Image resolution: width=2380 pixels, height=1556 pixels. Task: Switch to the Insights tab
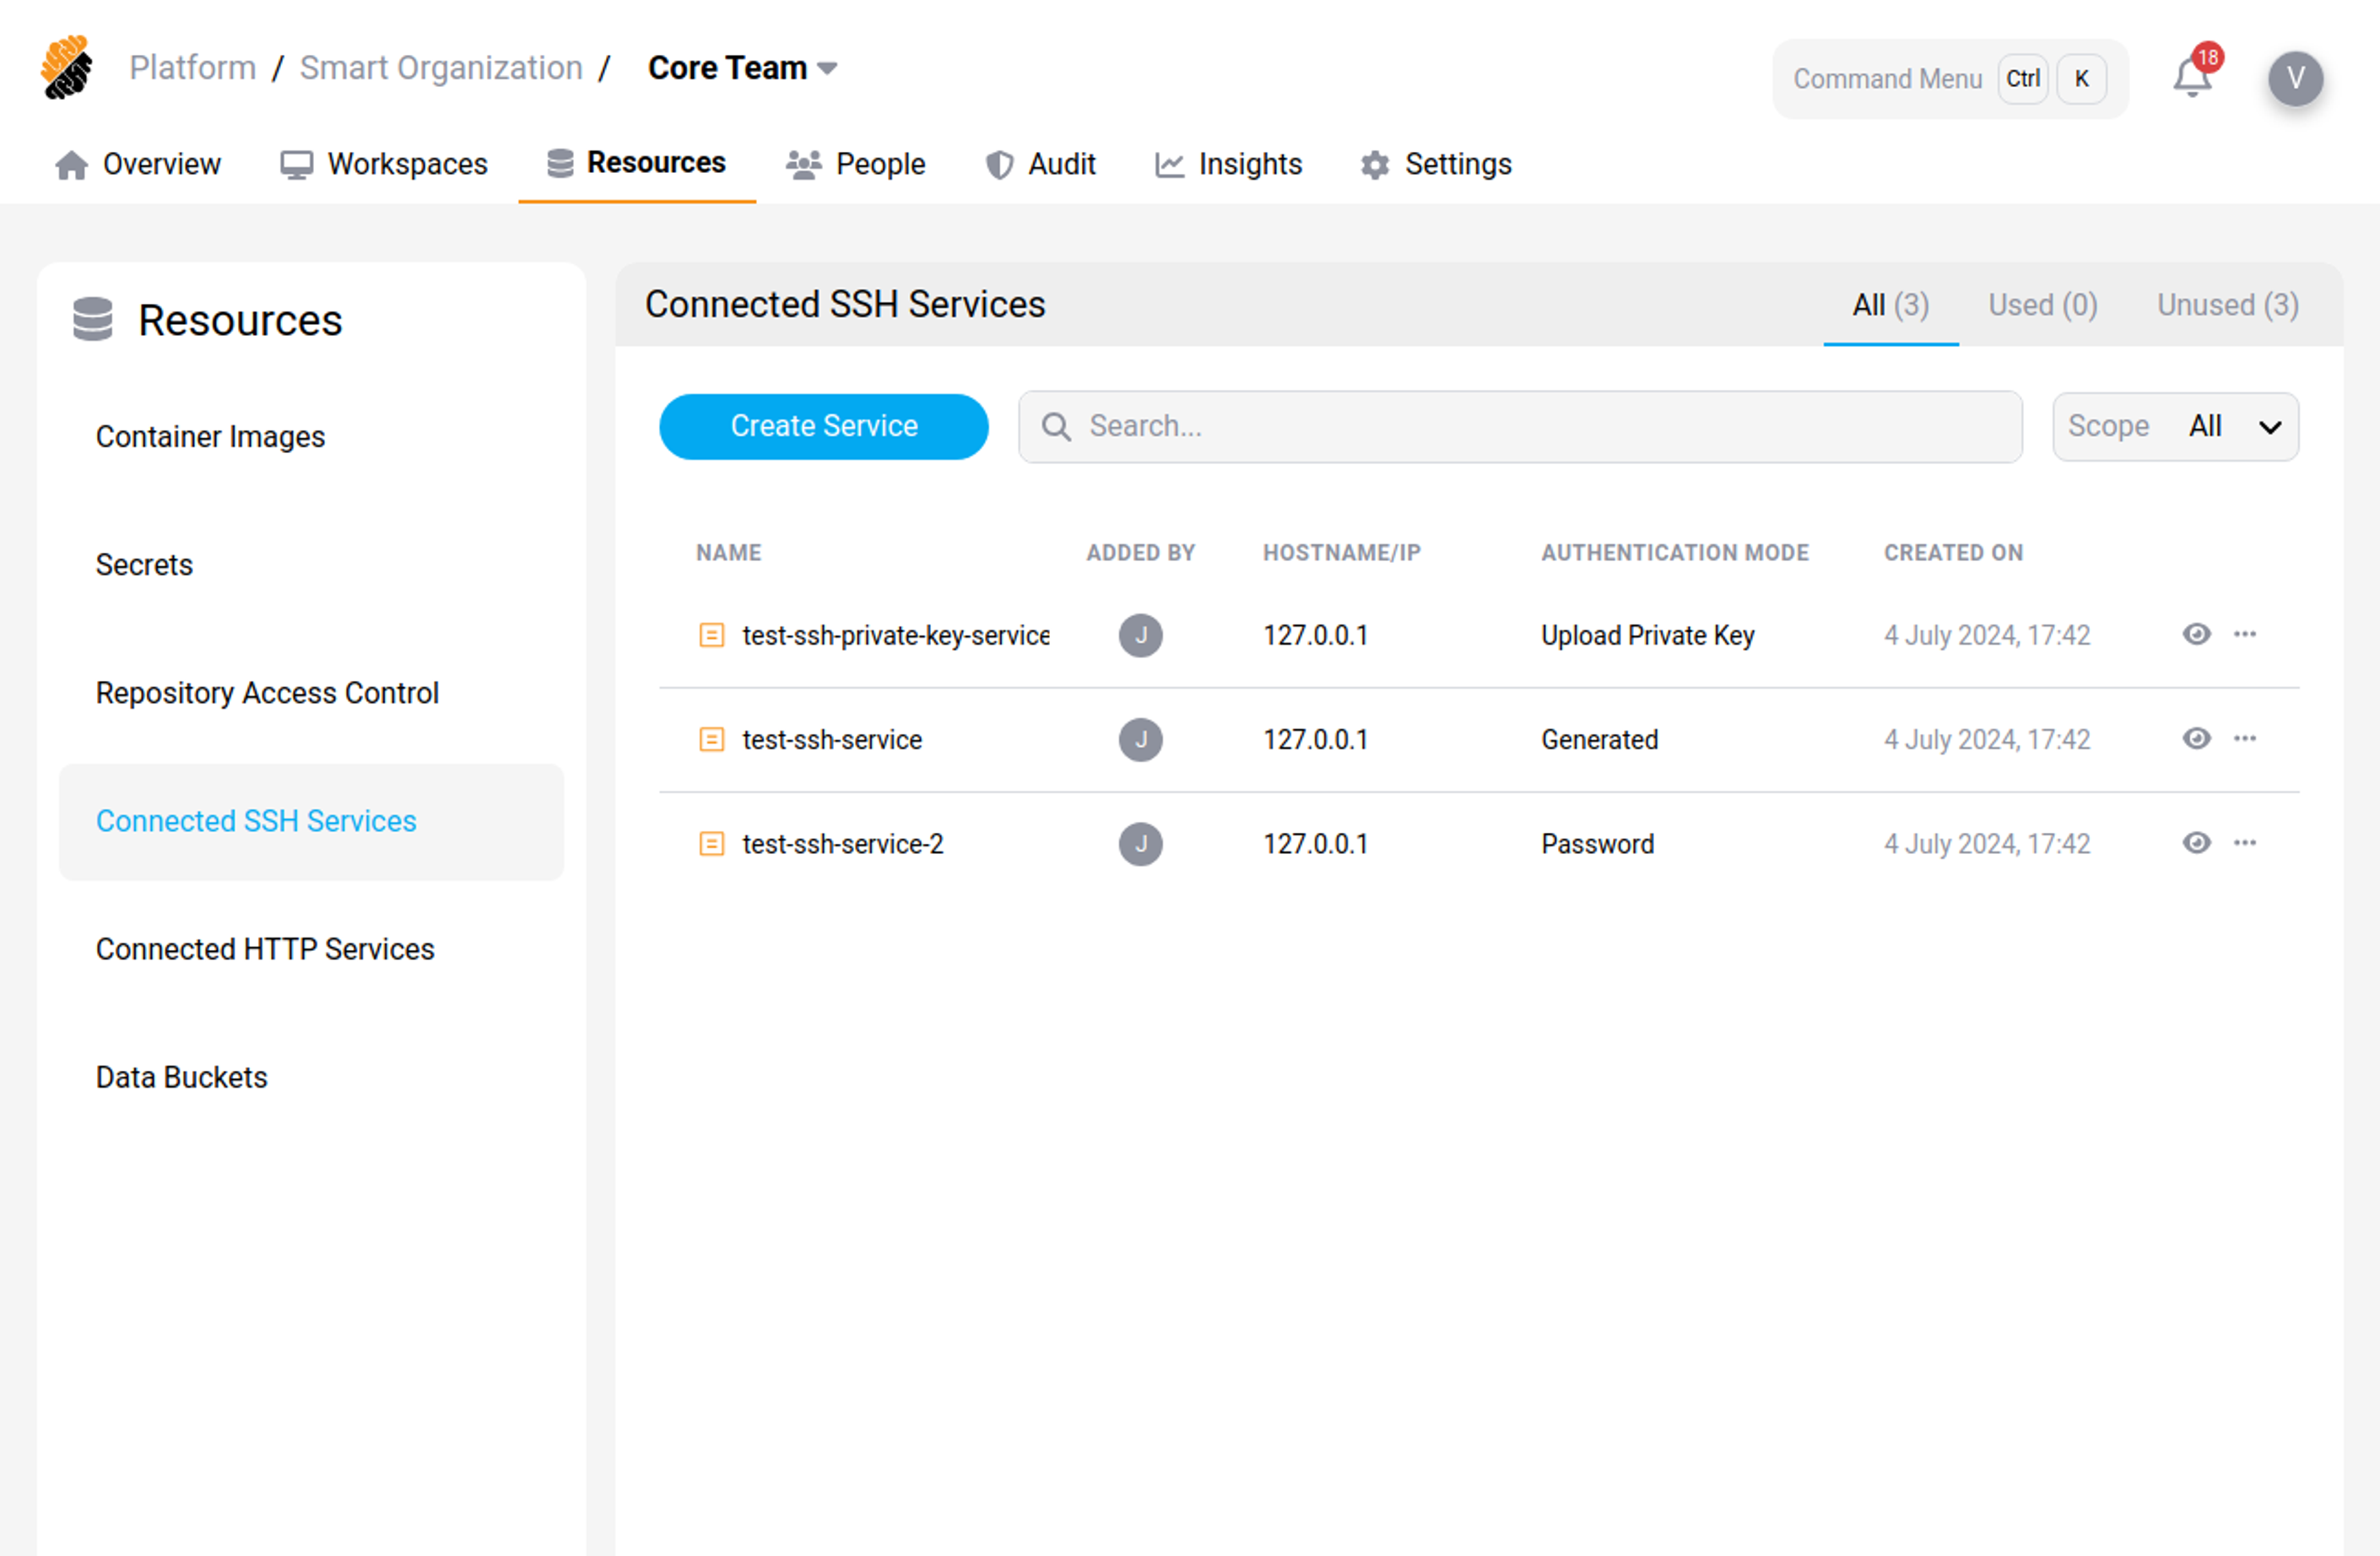click(x=1228, y=164)
